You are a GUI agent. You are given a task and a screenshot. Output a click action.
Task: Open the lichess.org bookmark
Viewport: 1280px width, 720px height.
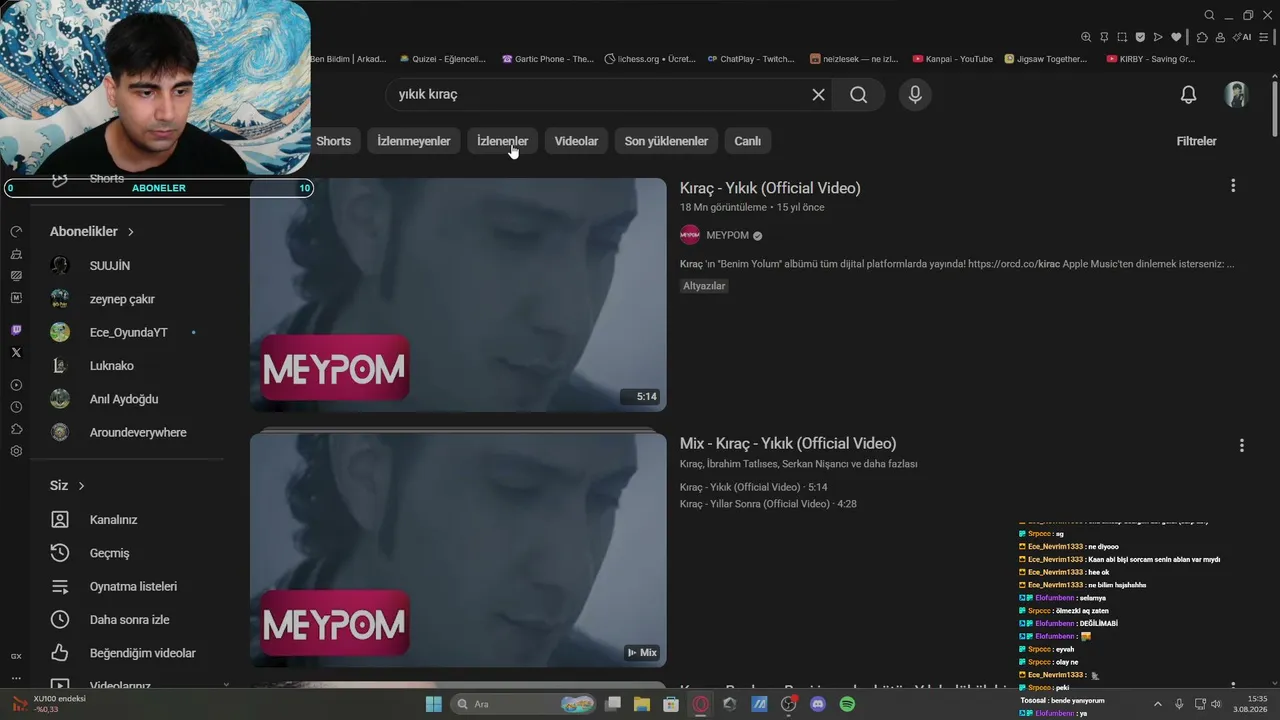click(650, 59)
